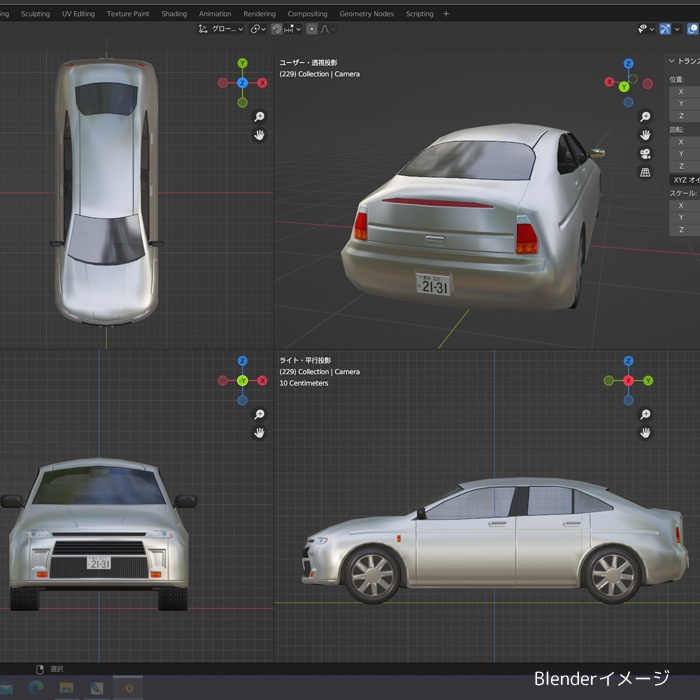
Task: Click the green Y axis on perspective gizmo
Action: tap(624, 87)
